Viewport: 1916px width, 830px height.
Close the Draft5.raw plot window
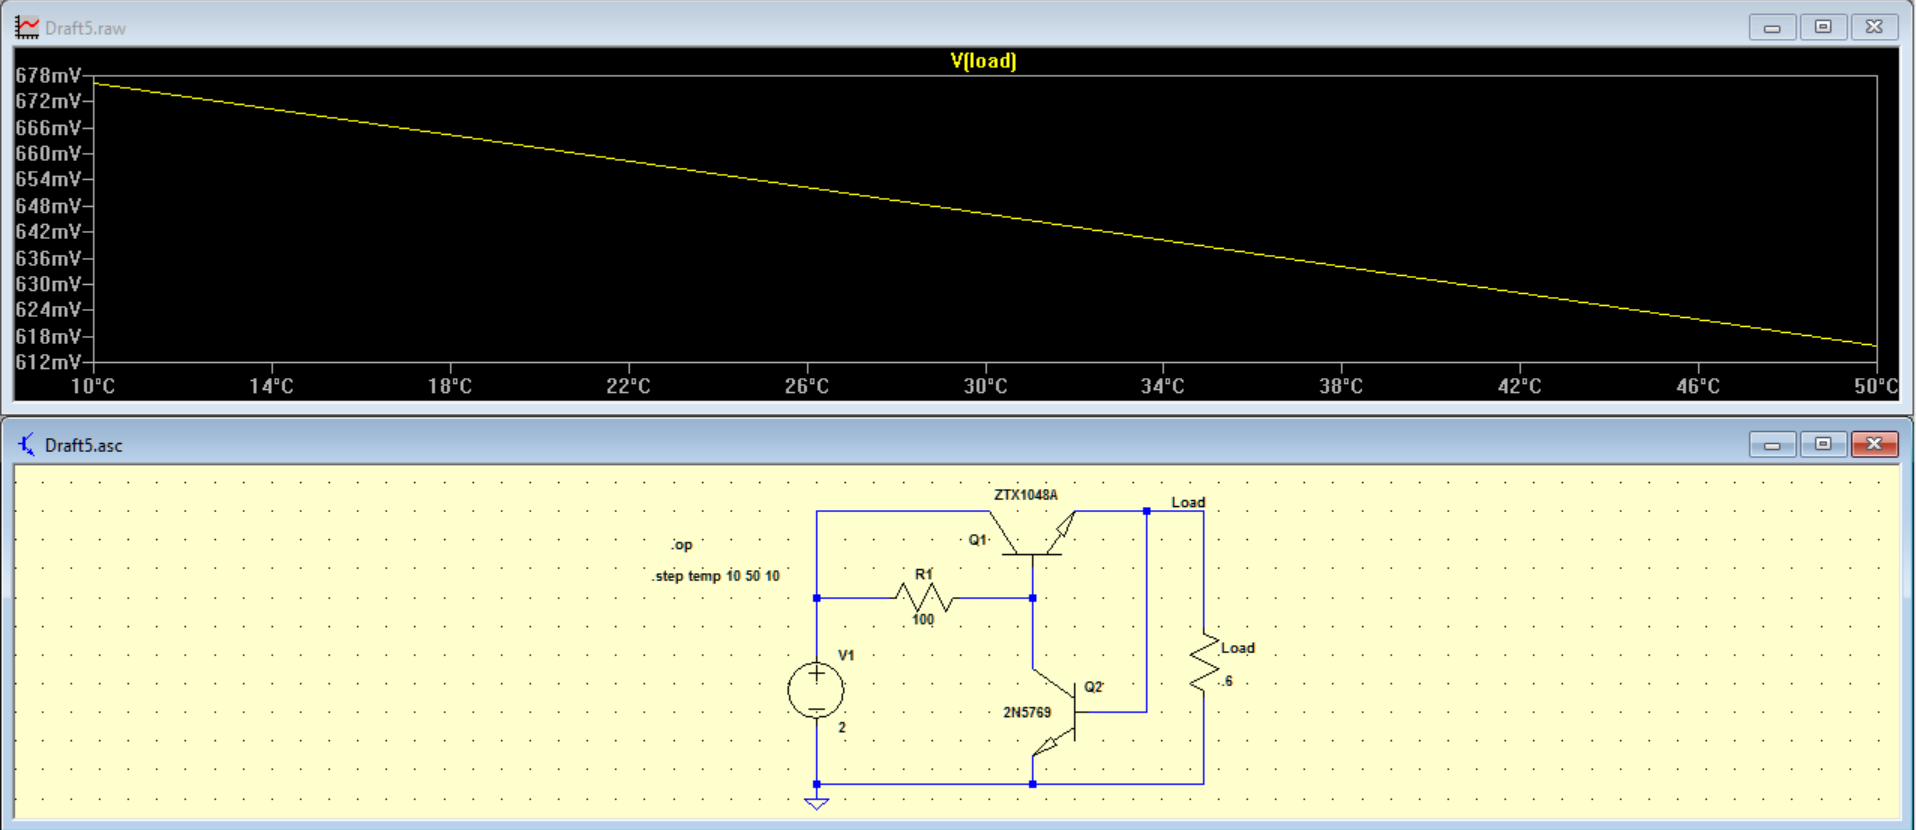(x=1874, y=27)
